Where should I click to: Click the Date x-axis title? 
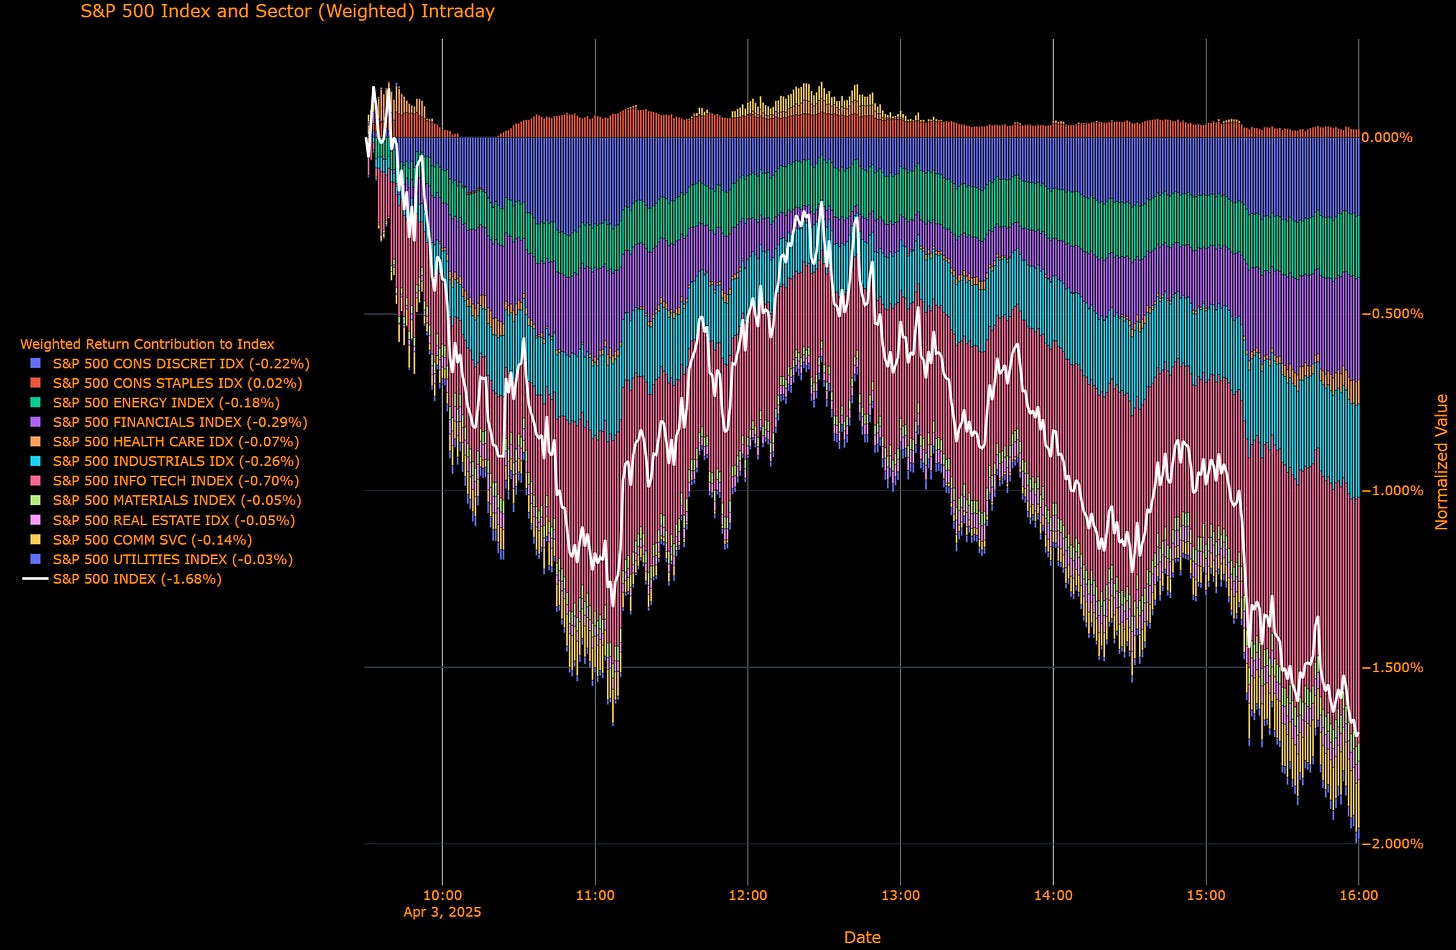pos(862,937)
